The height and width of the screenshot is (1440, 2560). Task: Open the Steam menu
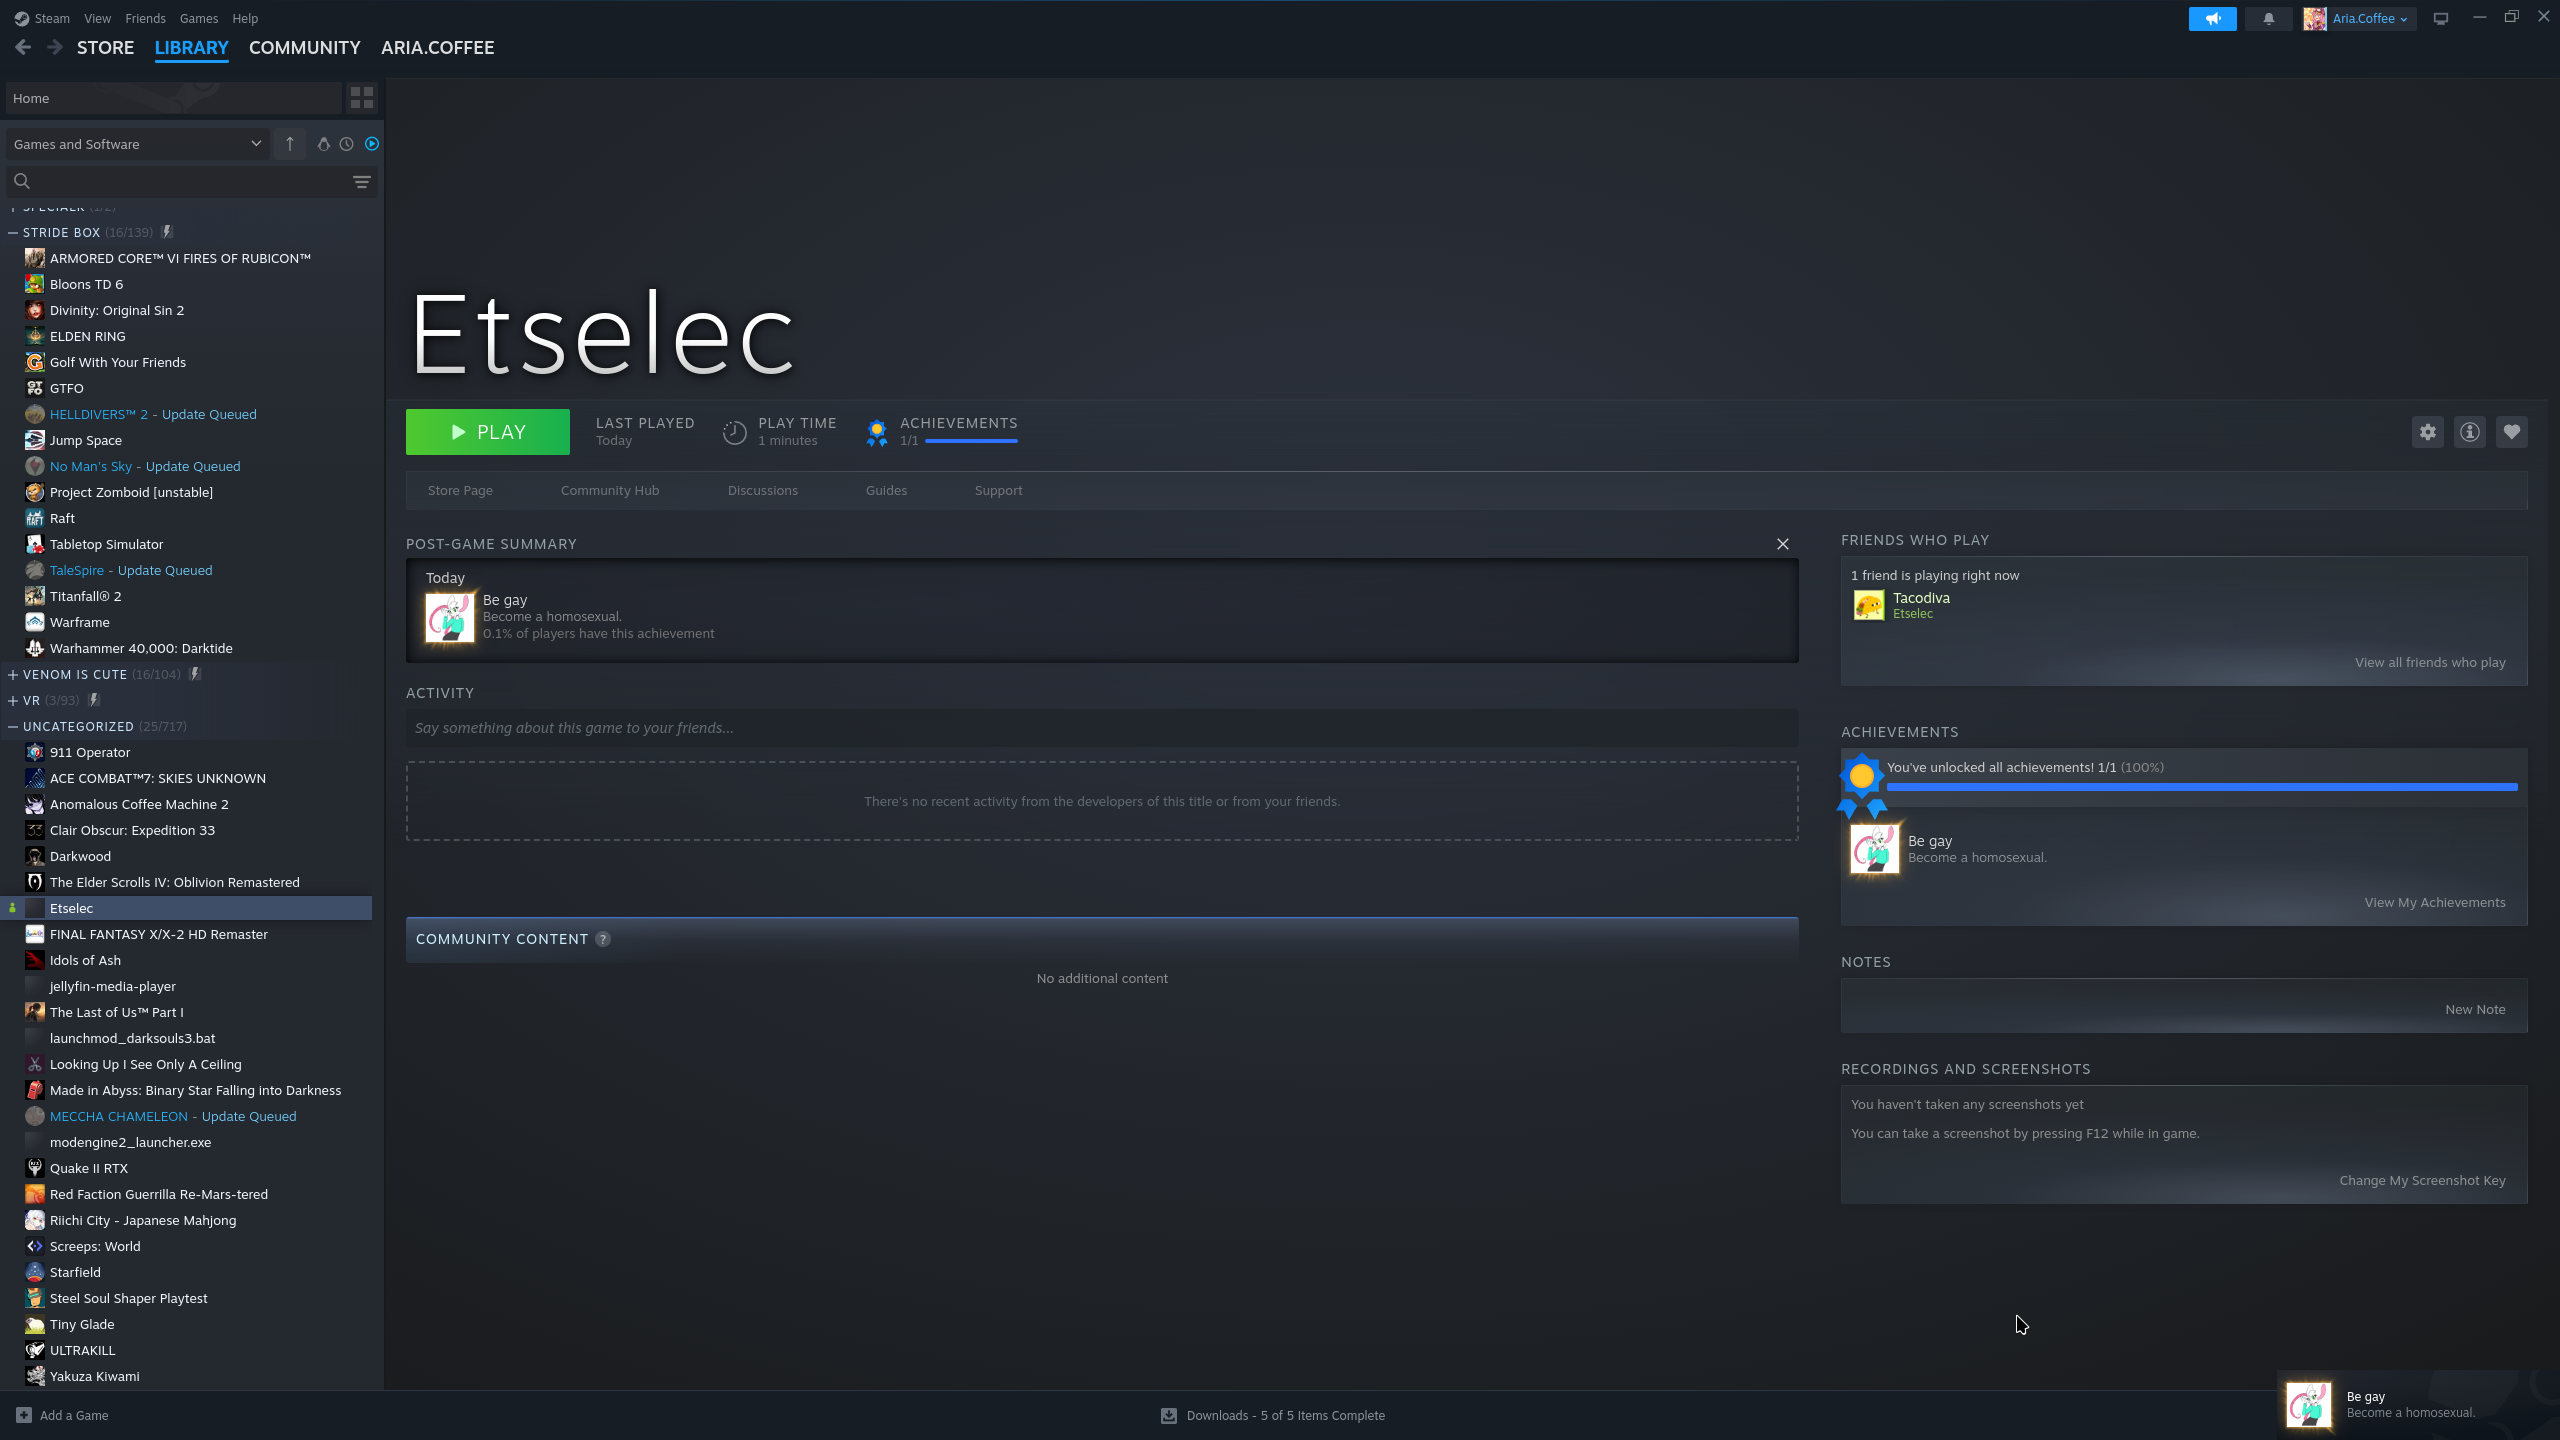click(52, 18)
